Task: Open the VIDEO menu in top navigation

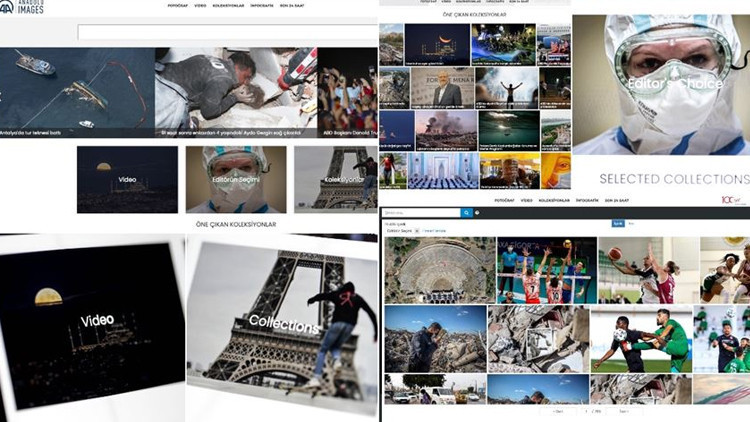Action: 200,6
